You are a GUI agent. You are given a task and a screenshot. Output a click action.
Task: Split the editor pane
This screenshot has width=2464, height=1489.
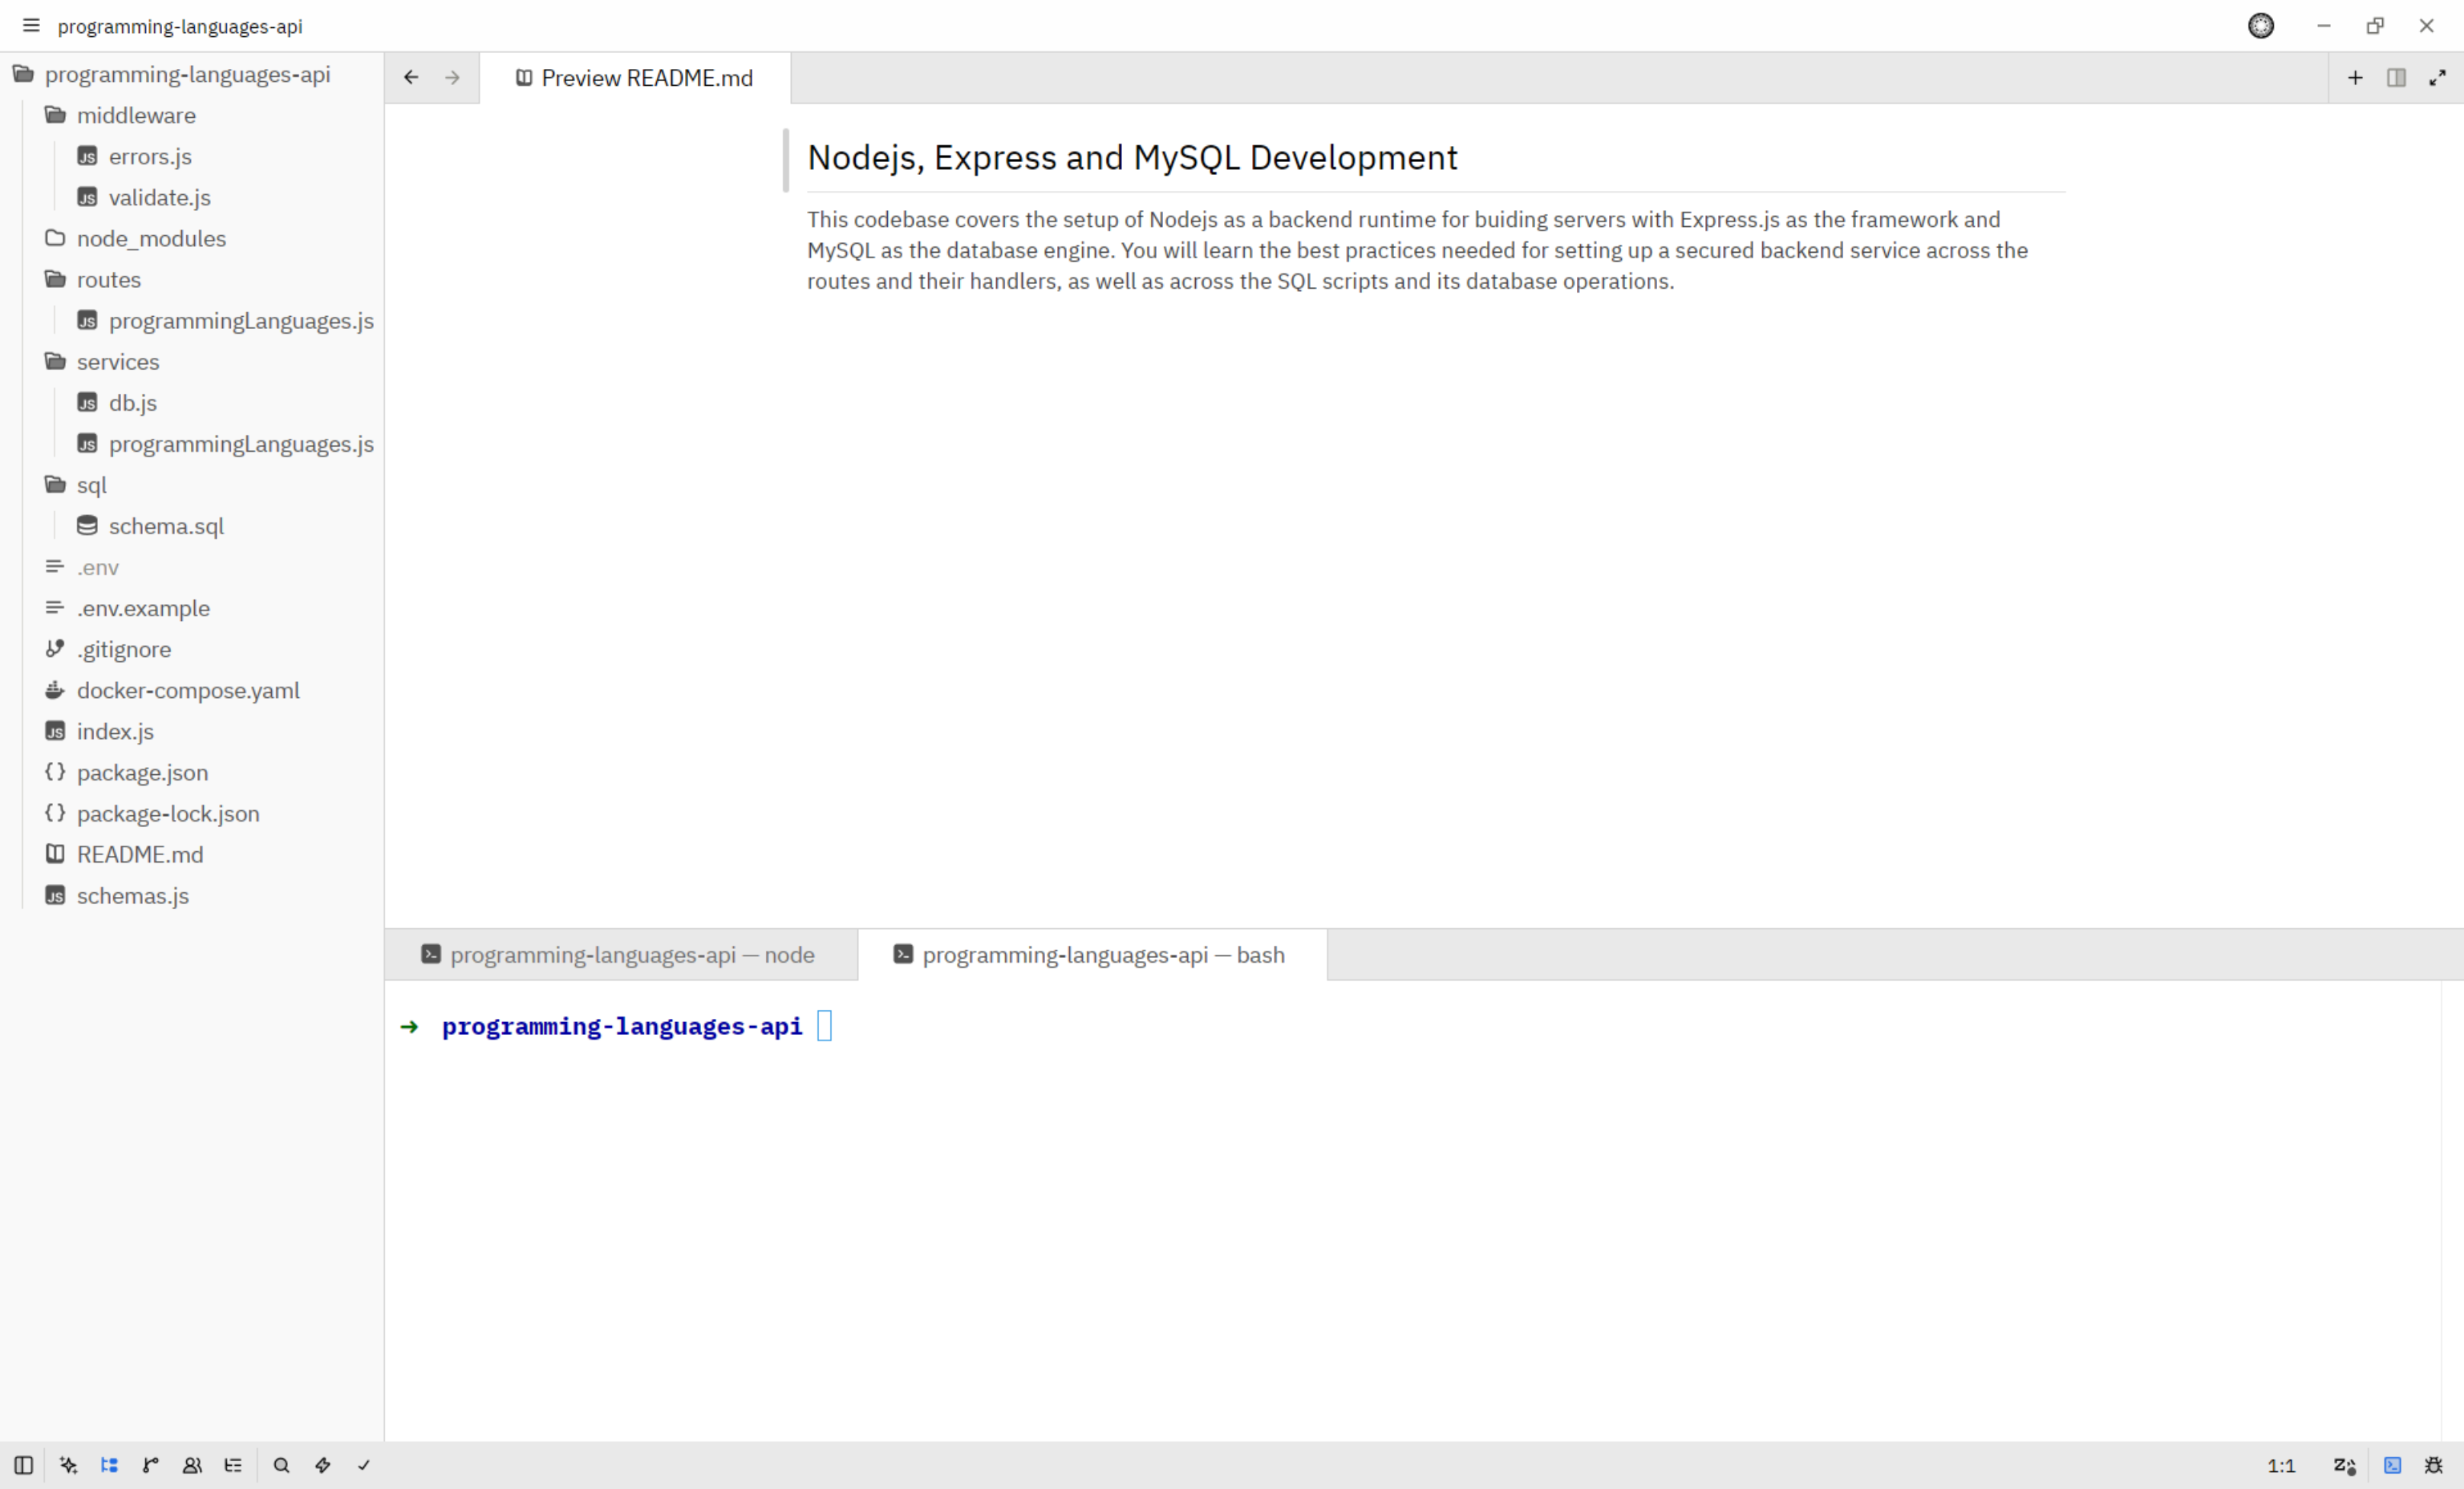point(2396,78)
